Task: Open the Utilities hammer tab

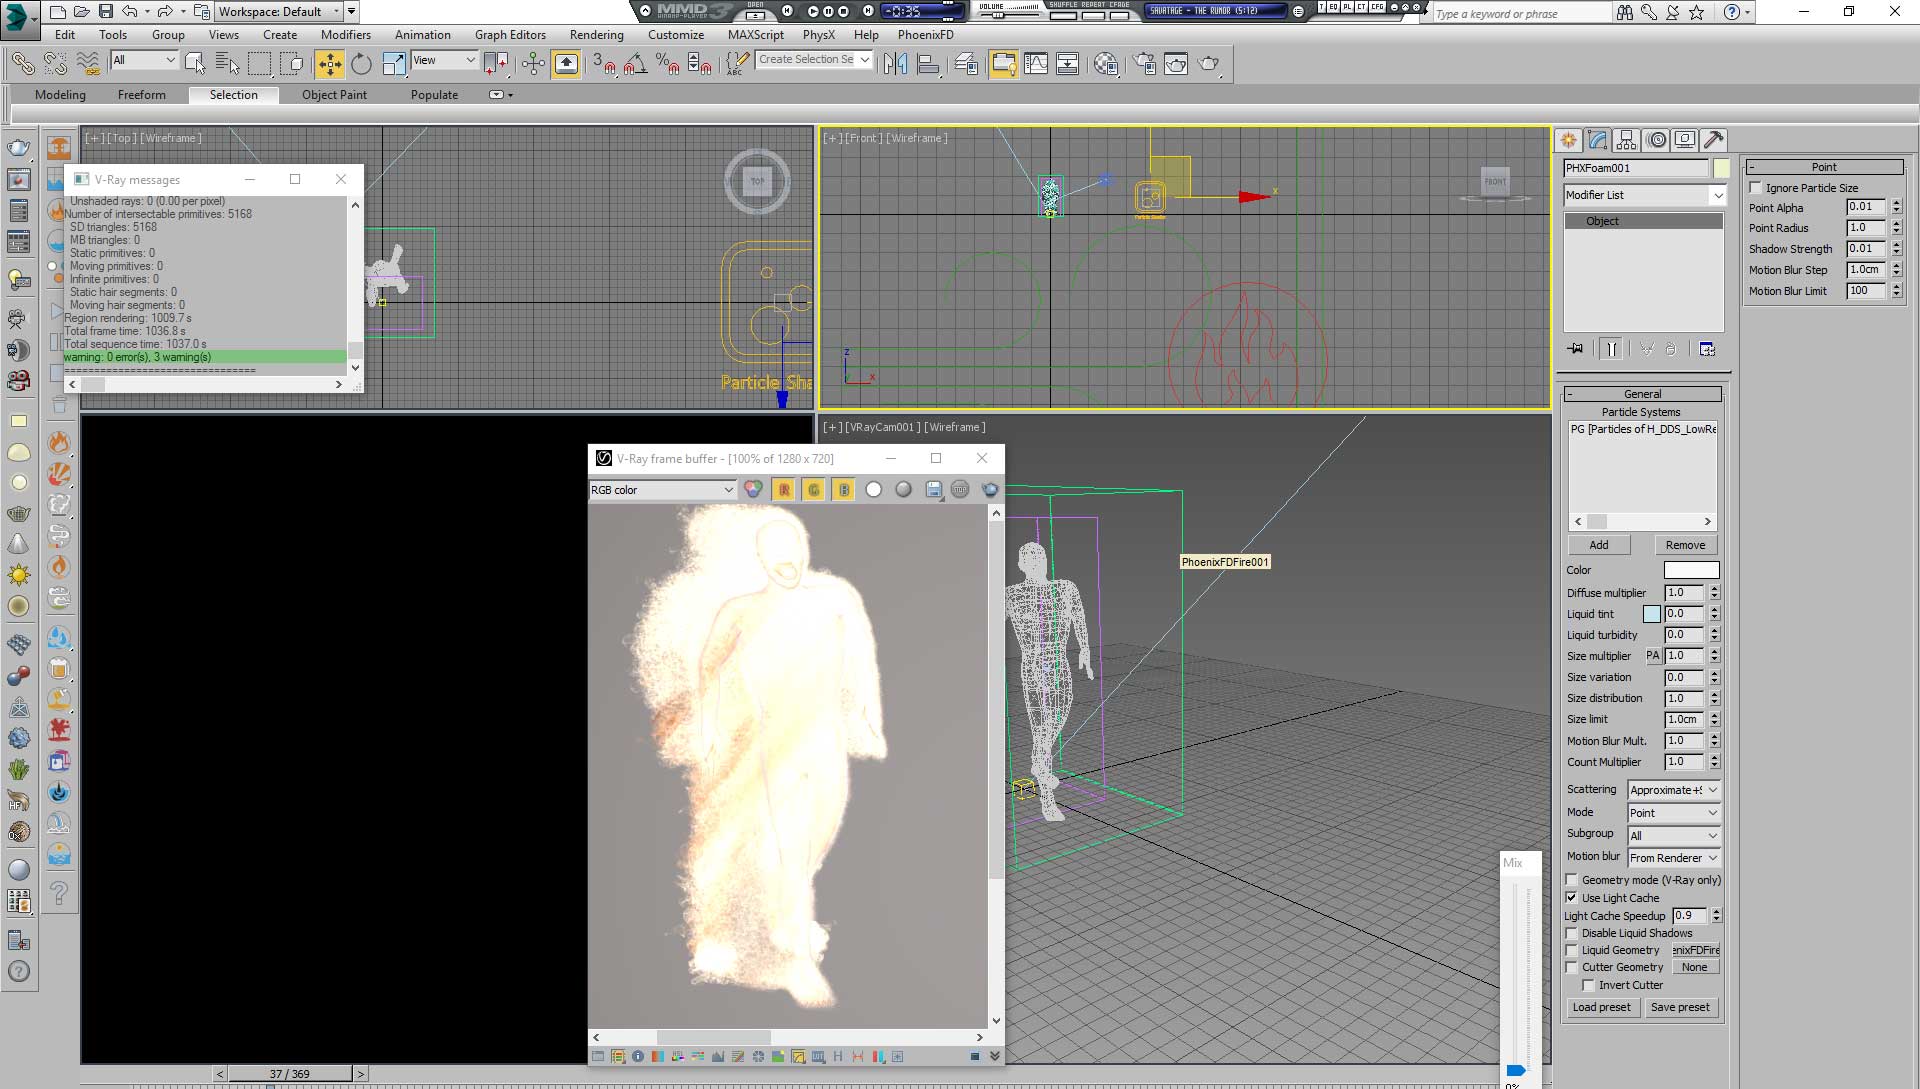Action: [x=1714, y=140]
